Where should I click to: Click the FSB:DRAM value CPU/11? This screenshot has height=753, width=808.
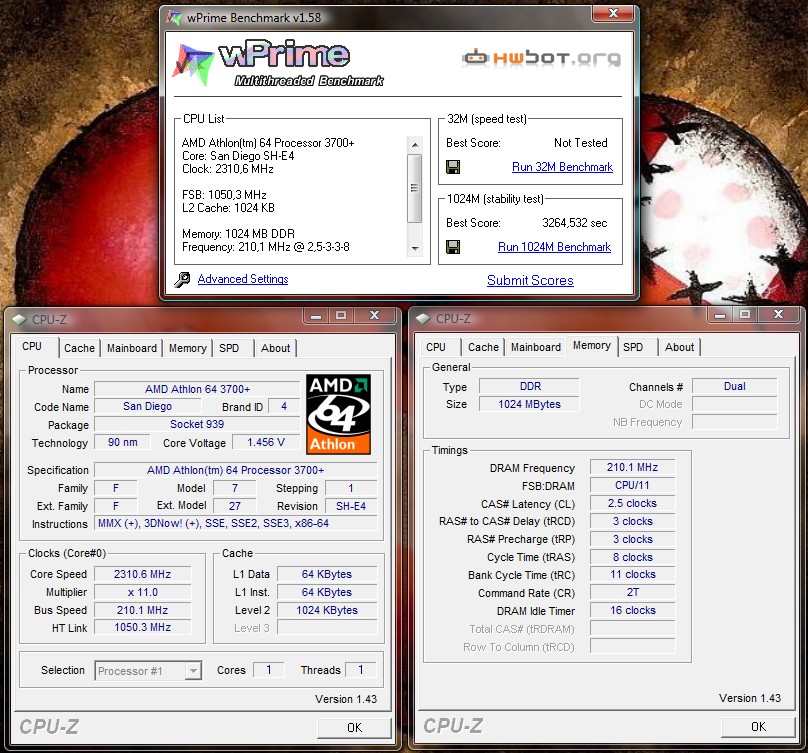(632, 486)
